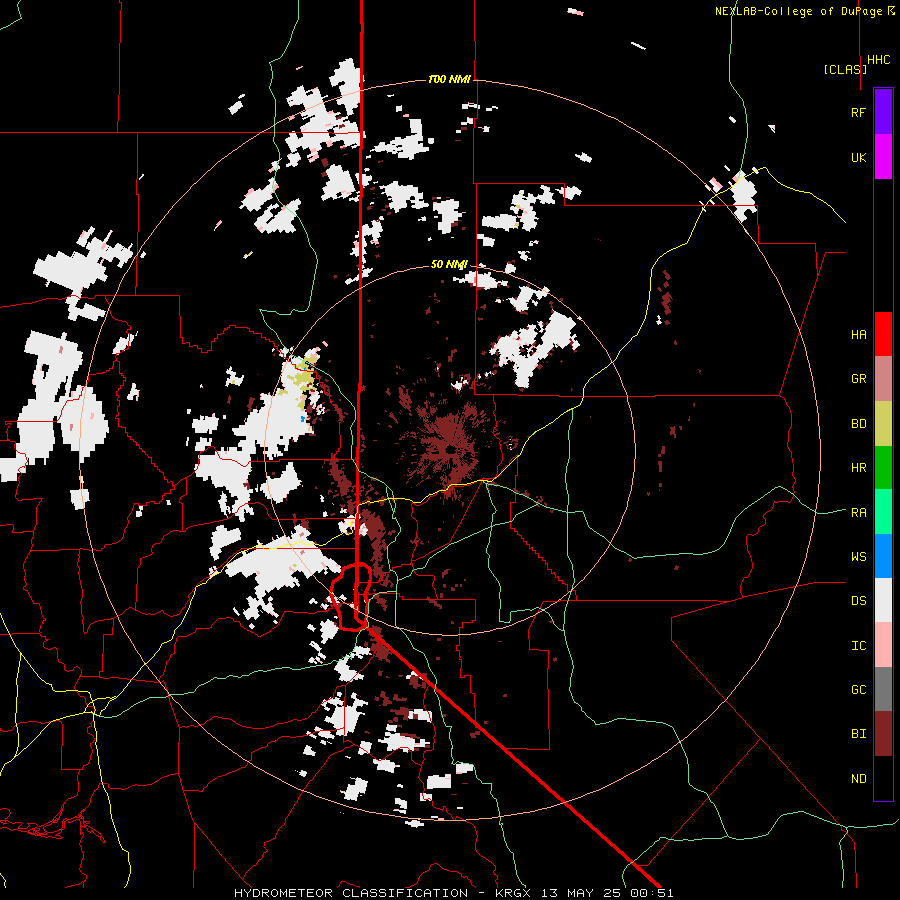
Task: Select the dark brown BI legend swatch
Action: [x=883, y=734]
